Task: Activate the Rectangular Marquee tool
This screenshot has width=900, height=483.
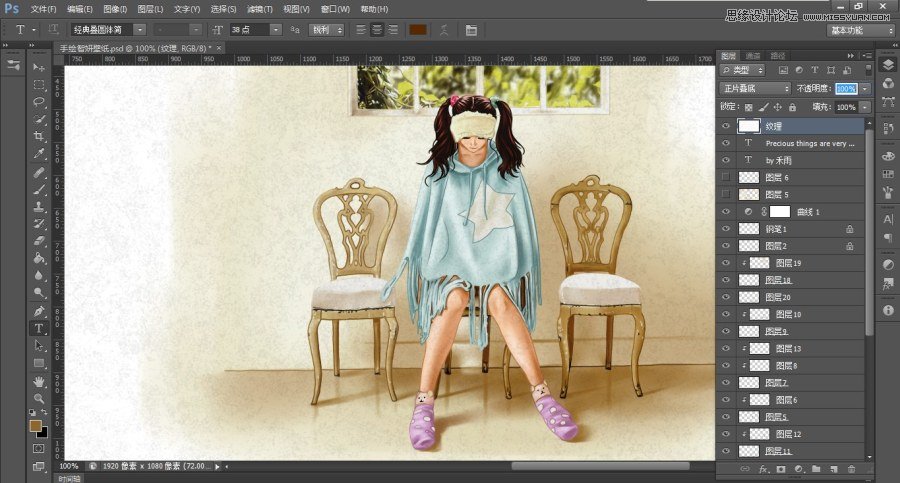Action: [39, 84]
